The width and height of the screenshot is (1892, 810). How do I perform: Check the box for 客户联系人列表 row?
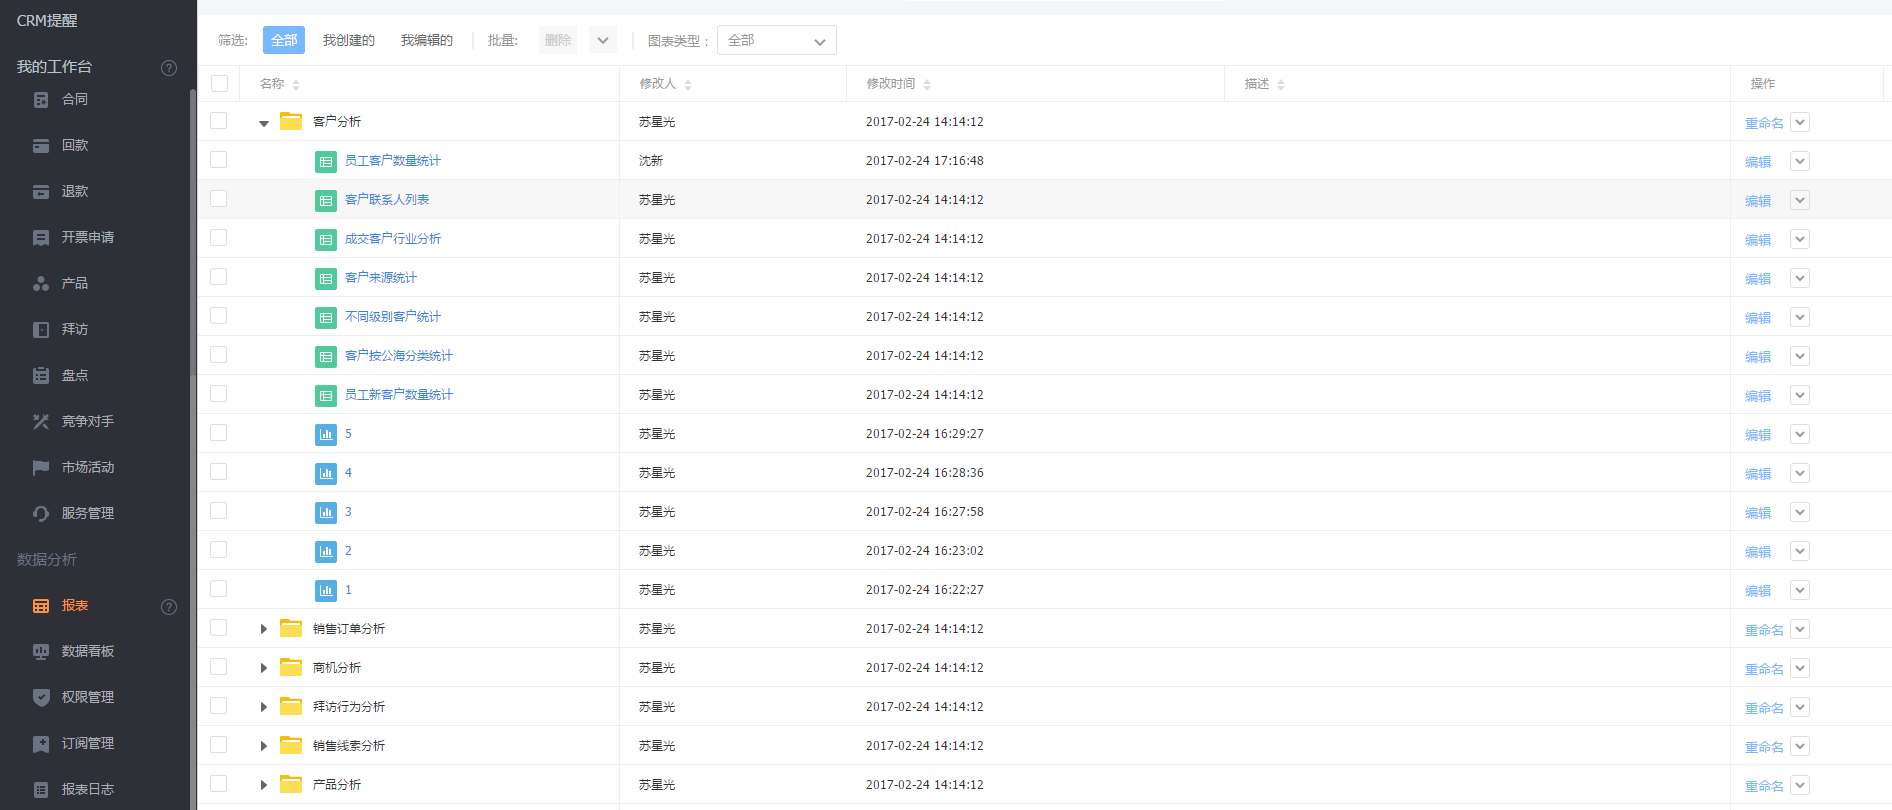tap(219, 199)
